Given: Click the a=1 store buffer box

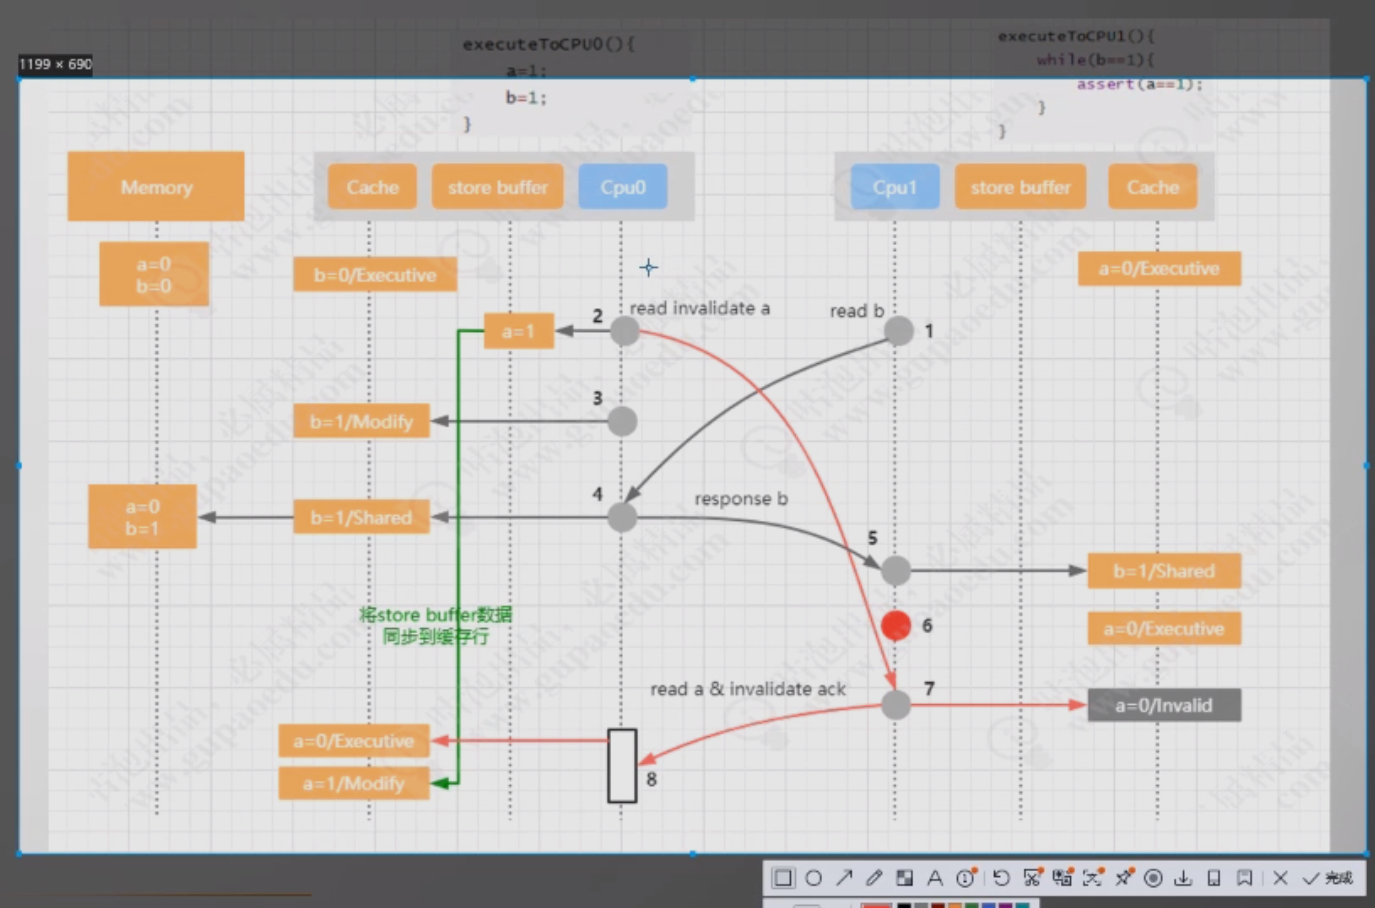Looking at the screenshot, I should (x=518, y=331).
